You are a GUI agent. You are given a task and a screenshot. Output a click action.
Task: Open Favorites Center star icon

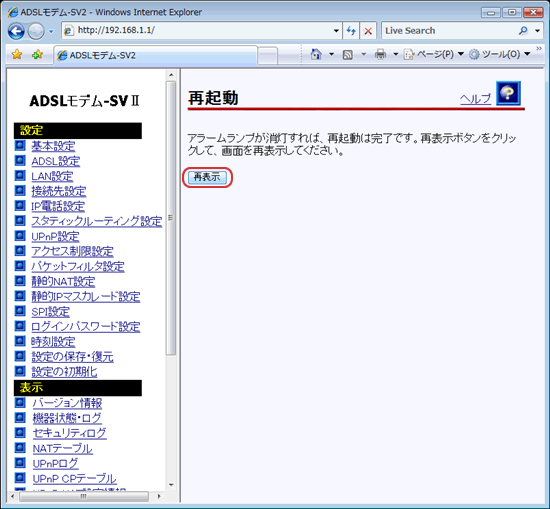(17, 54)
